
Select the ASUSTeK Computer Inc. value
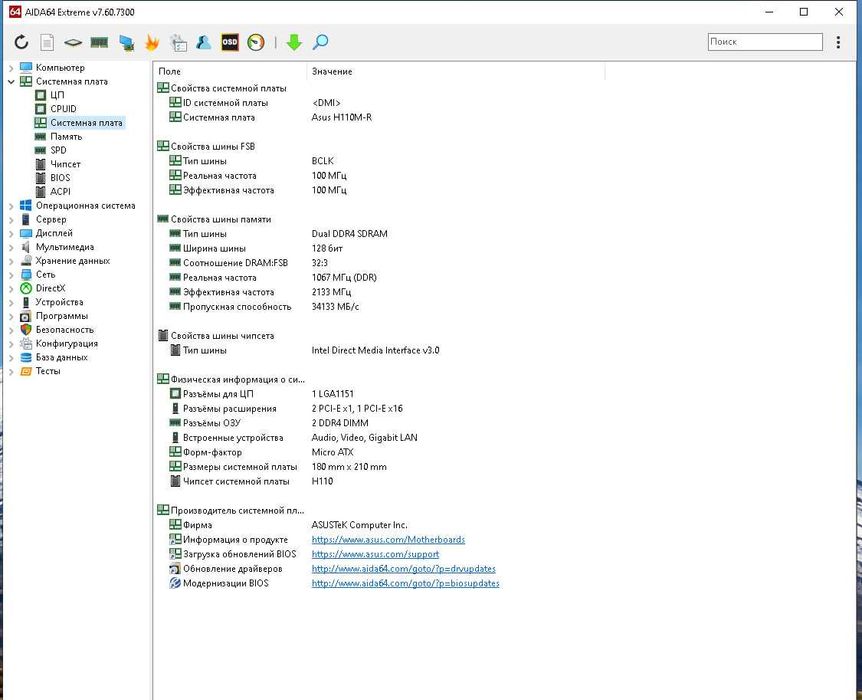coord(360,525)
